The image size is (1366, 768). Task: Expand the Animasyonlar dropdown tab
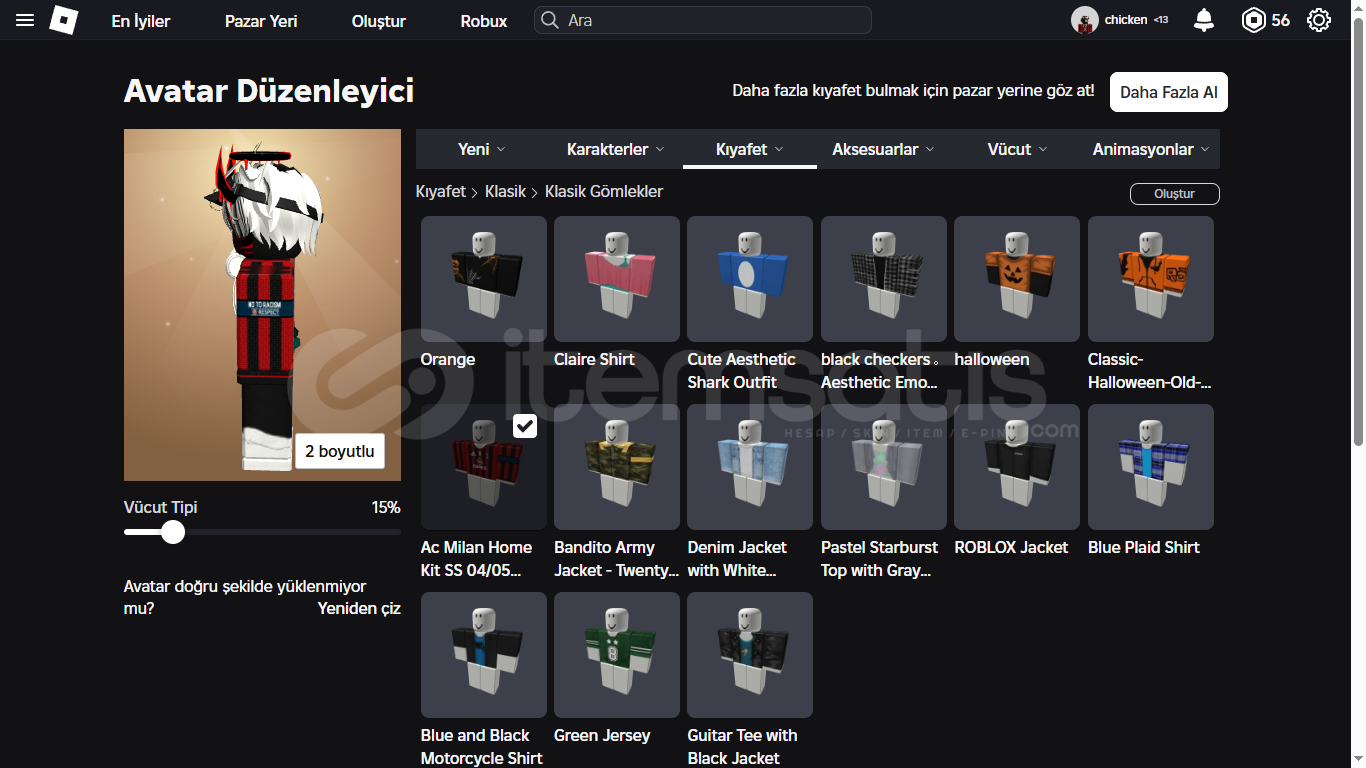[1152, 149]
